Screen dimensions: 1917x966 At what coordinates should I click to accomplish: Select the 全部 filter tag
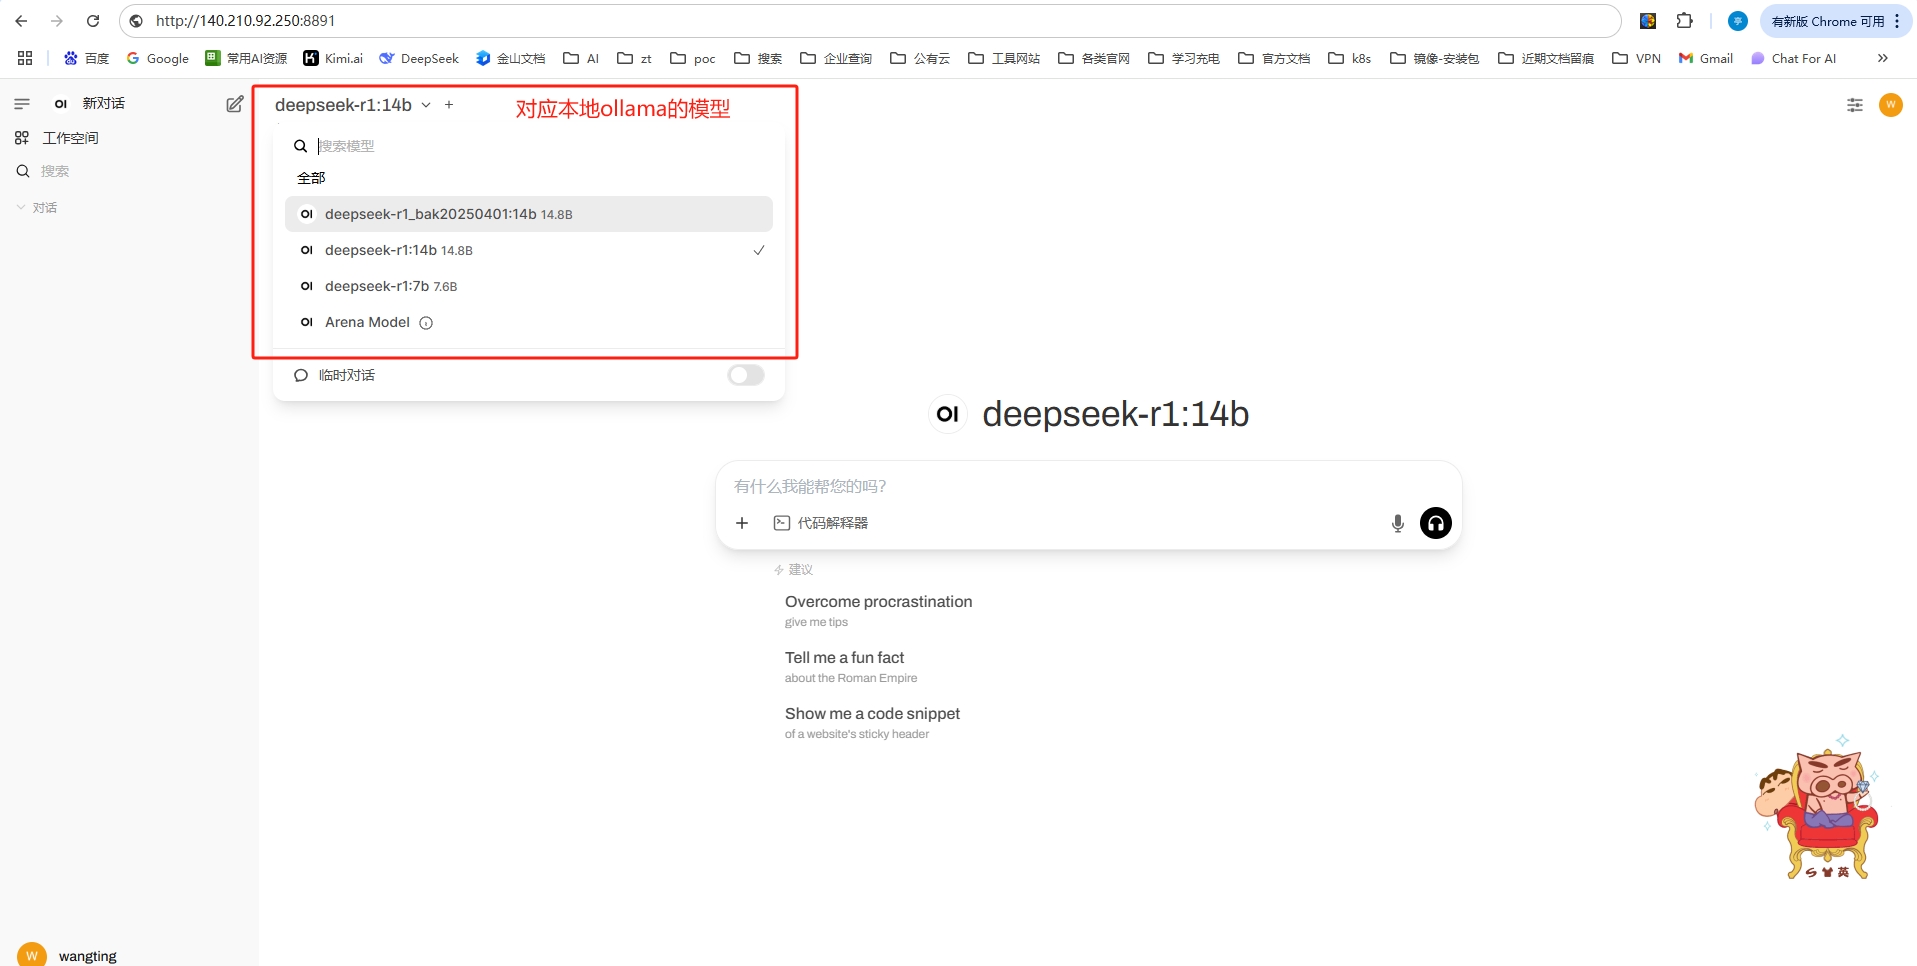311,178
